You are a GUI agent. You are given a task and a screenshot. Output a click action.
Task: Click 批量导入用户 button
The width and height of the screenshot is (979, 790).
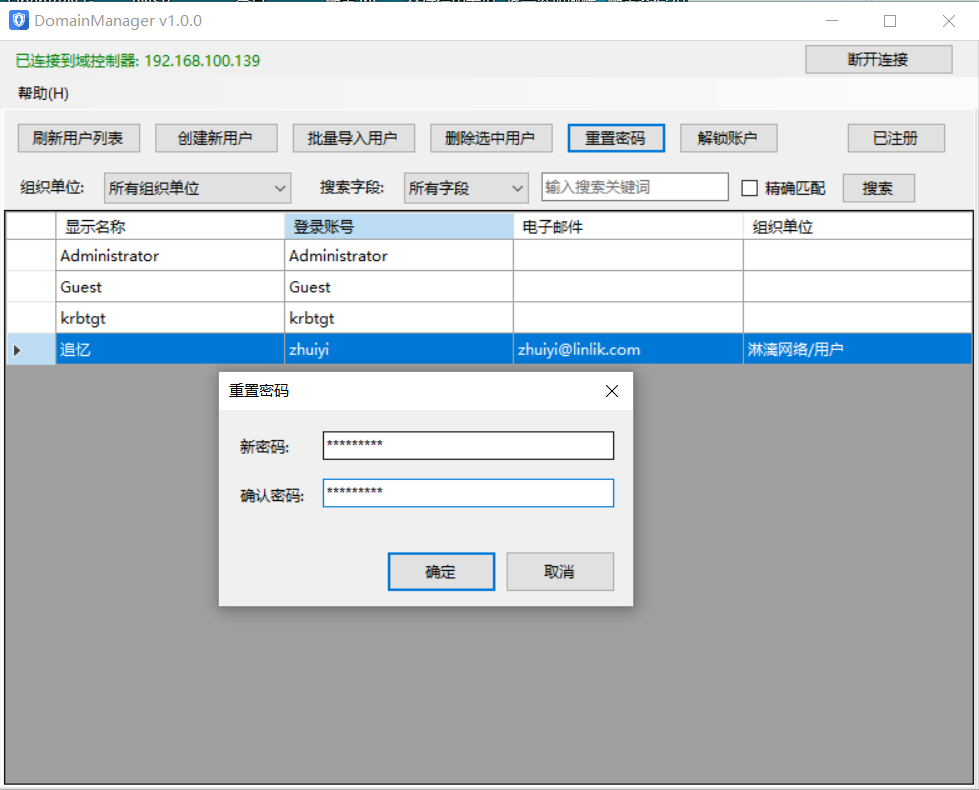pos(353,138)
